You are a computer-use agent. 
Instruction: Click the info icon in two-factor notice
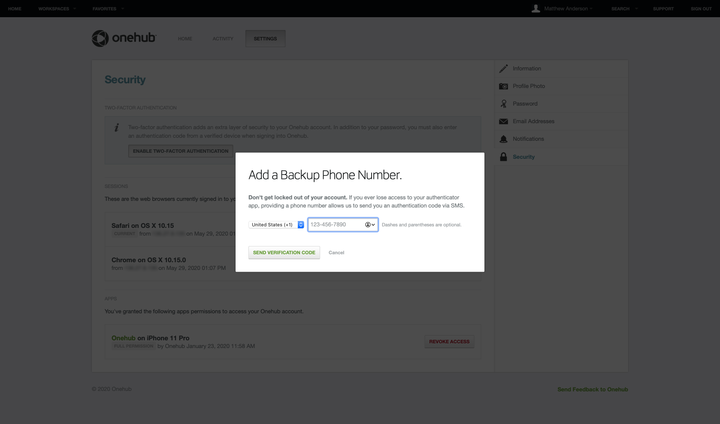(117, 127)
